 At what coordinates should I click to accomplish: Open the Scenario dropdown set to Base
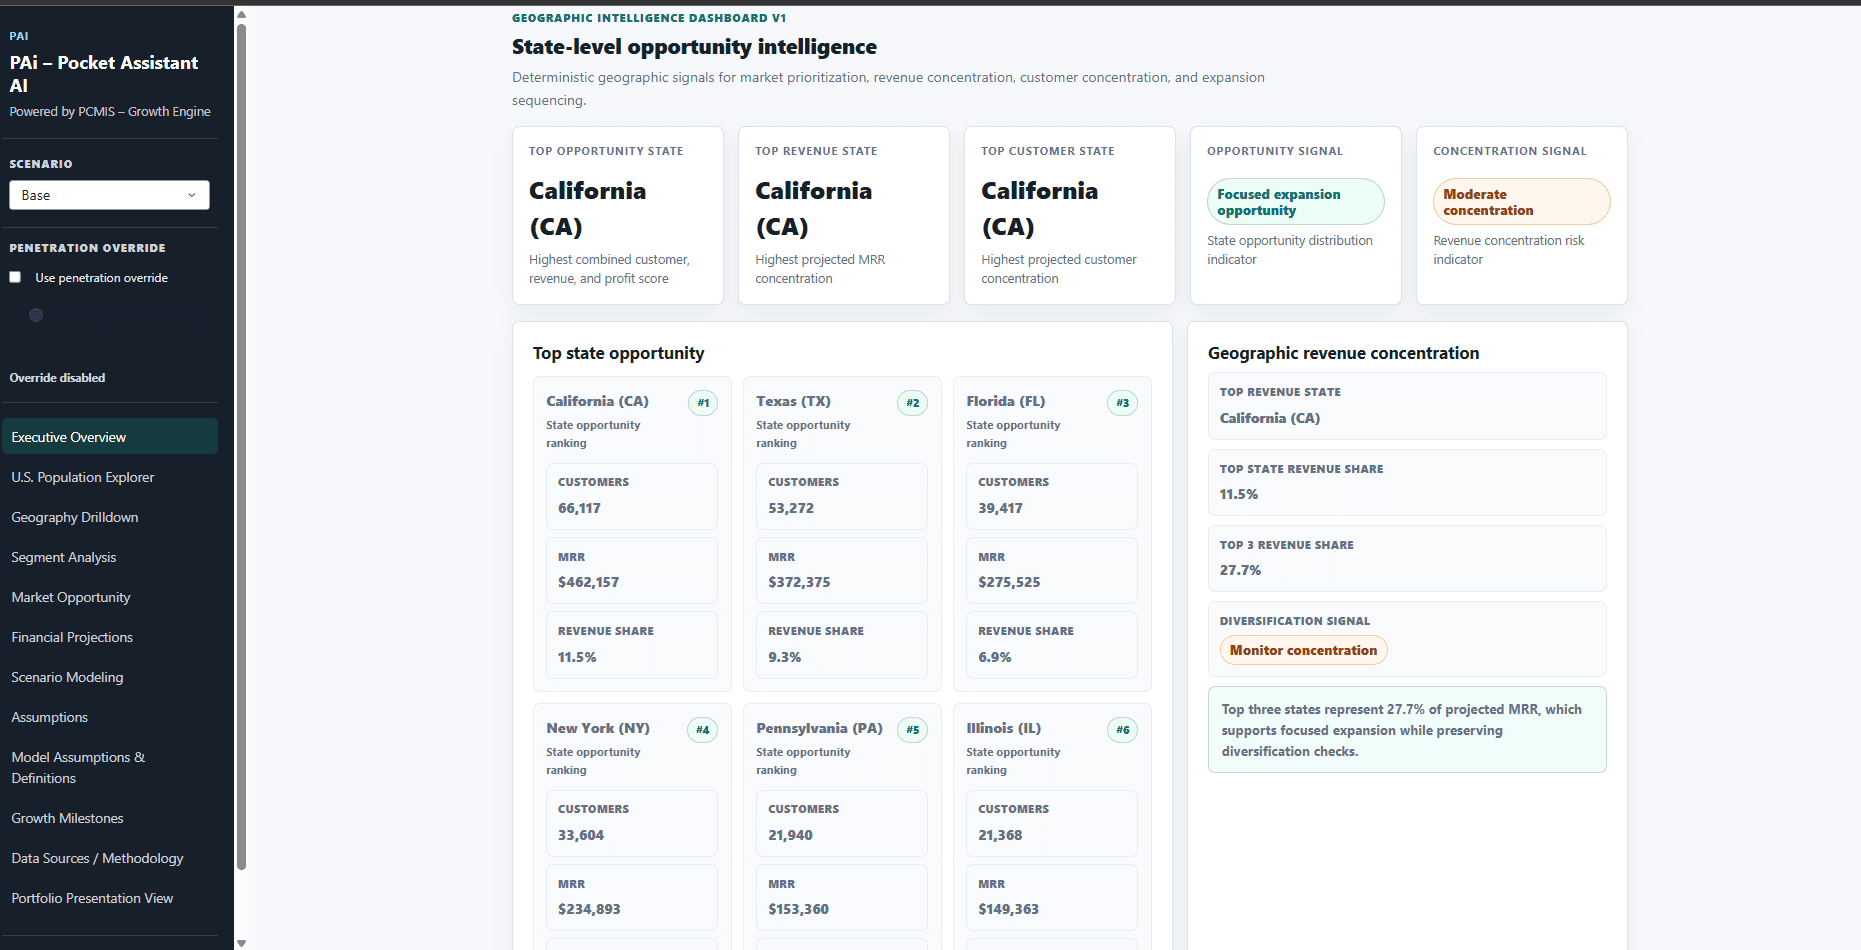109,195
